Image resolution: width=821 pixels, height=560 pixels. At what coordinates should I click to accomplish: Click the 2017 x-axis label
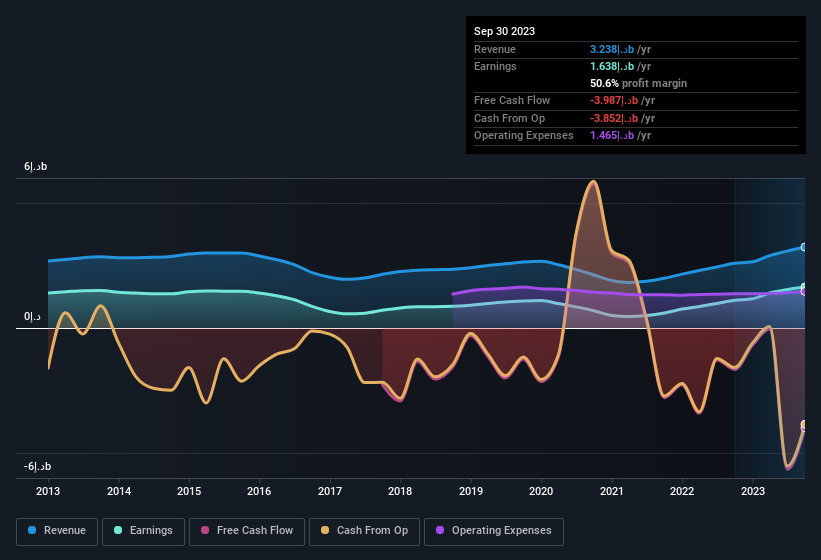coord(330,491)
